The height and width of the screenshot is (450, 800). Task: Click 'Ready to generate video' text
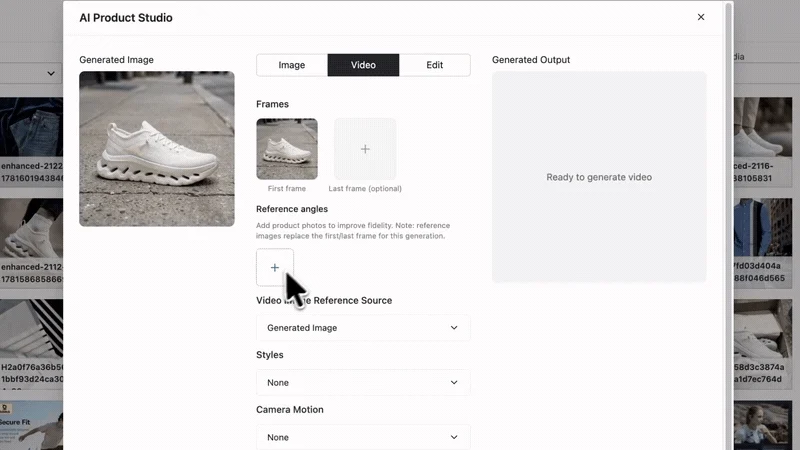click(x=599, y=177)
